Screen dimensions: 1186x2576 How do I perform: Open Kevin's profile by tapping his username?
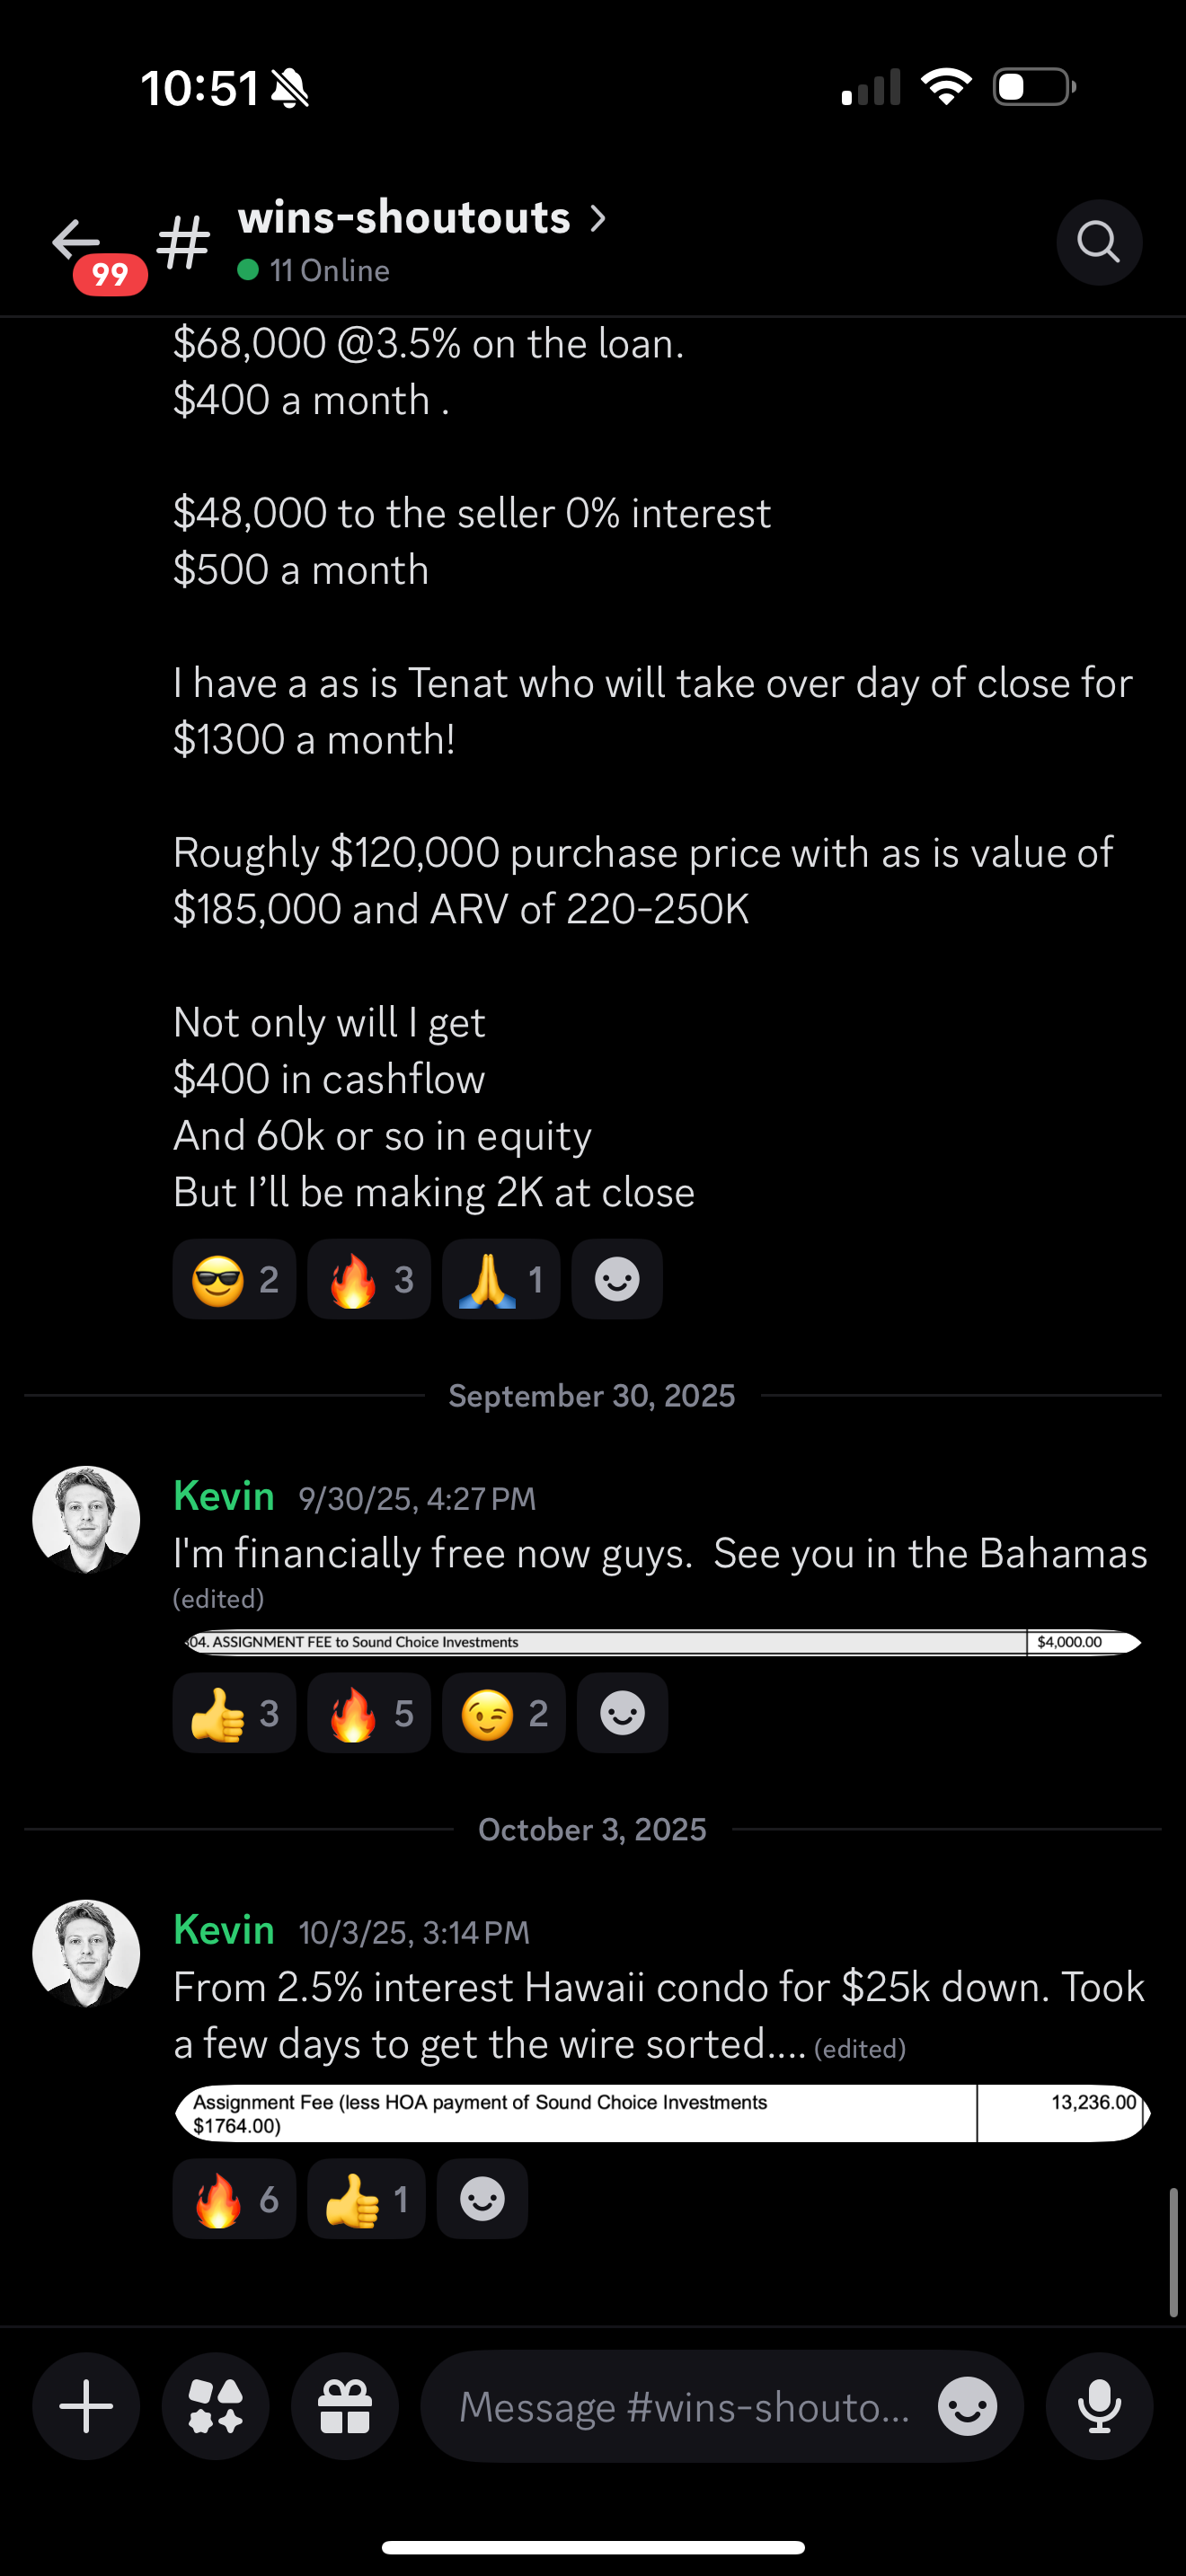coord(224,1495)
